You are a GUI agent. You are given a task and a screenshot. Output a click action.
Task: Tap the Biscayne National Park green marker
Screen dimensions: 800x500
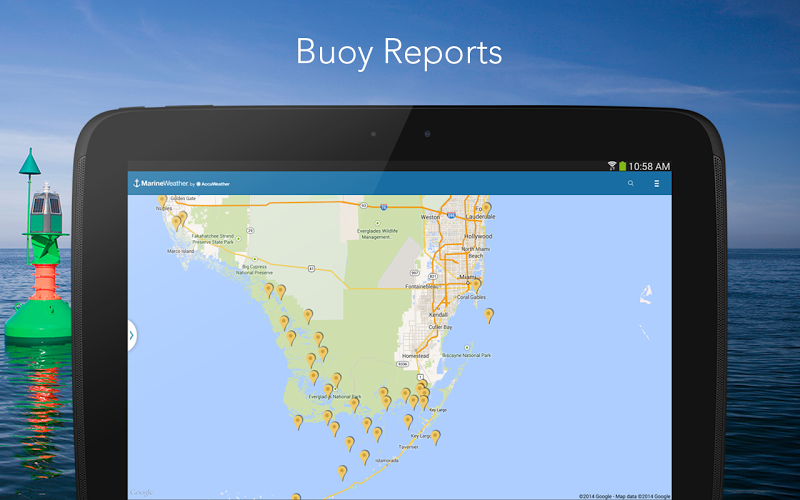466,347
